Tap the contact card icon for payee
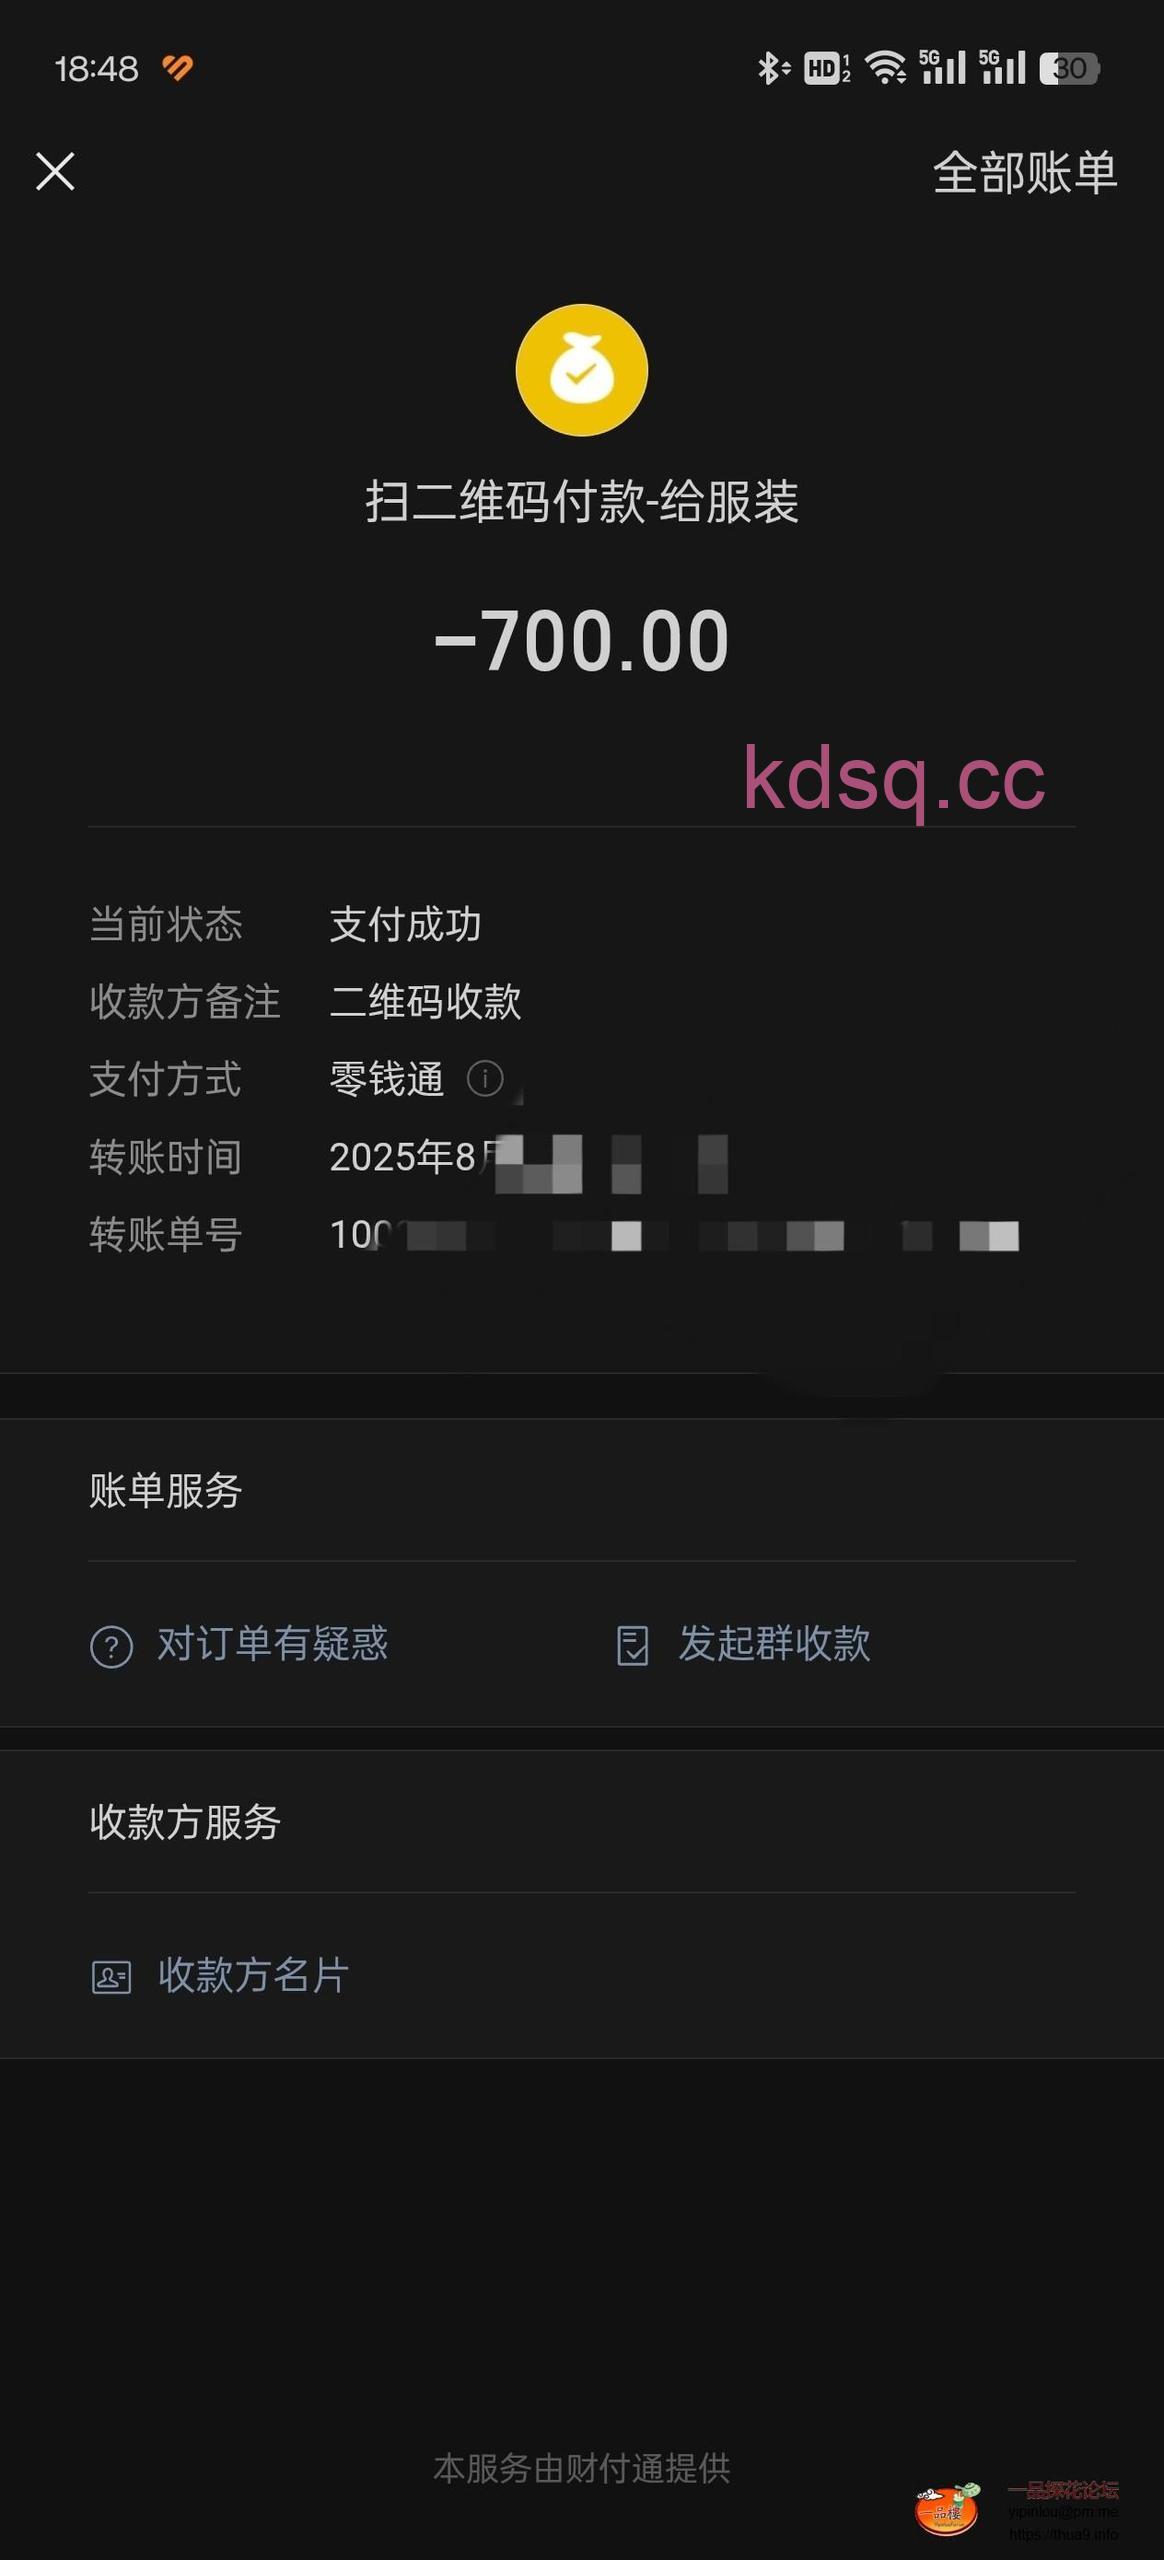1164x2560 pixels. 111,1977
